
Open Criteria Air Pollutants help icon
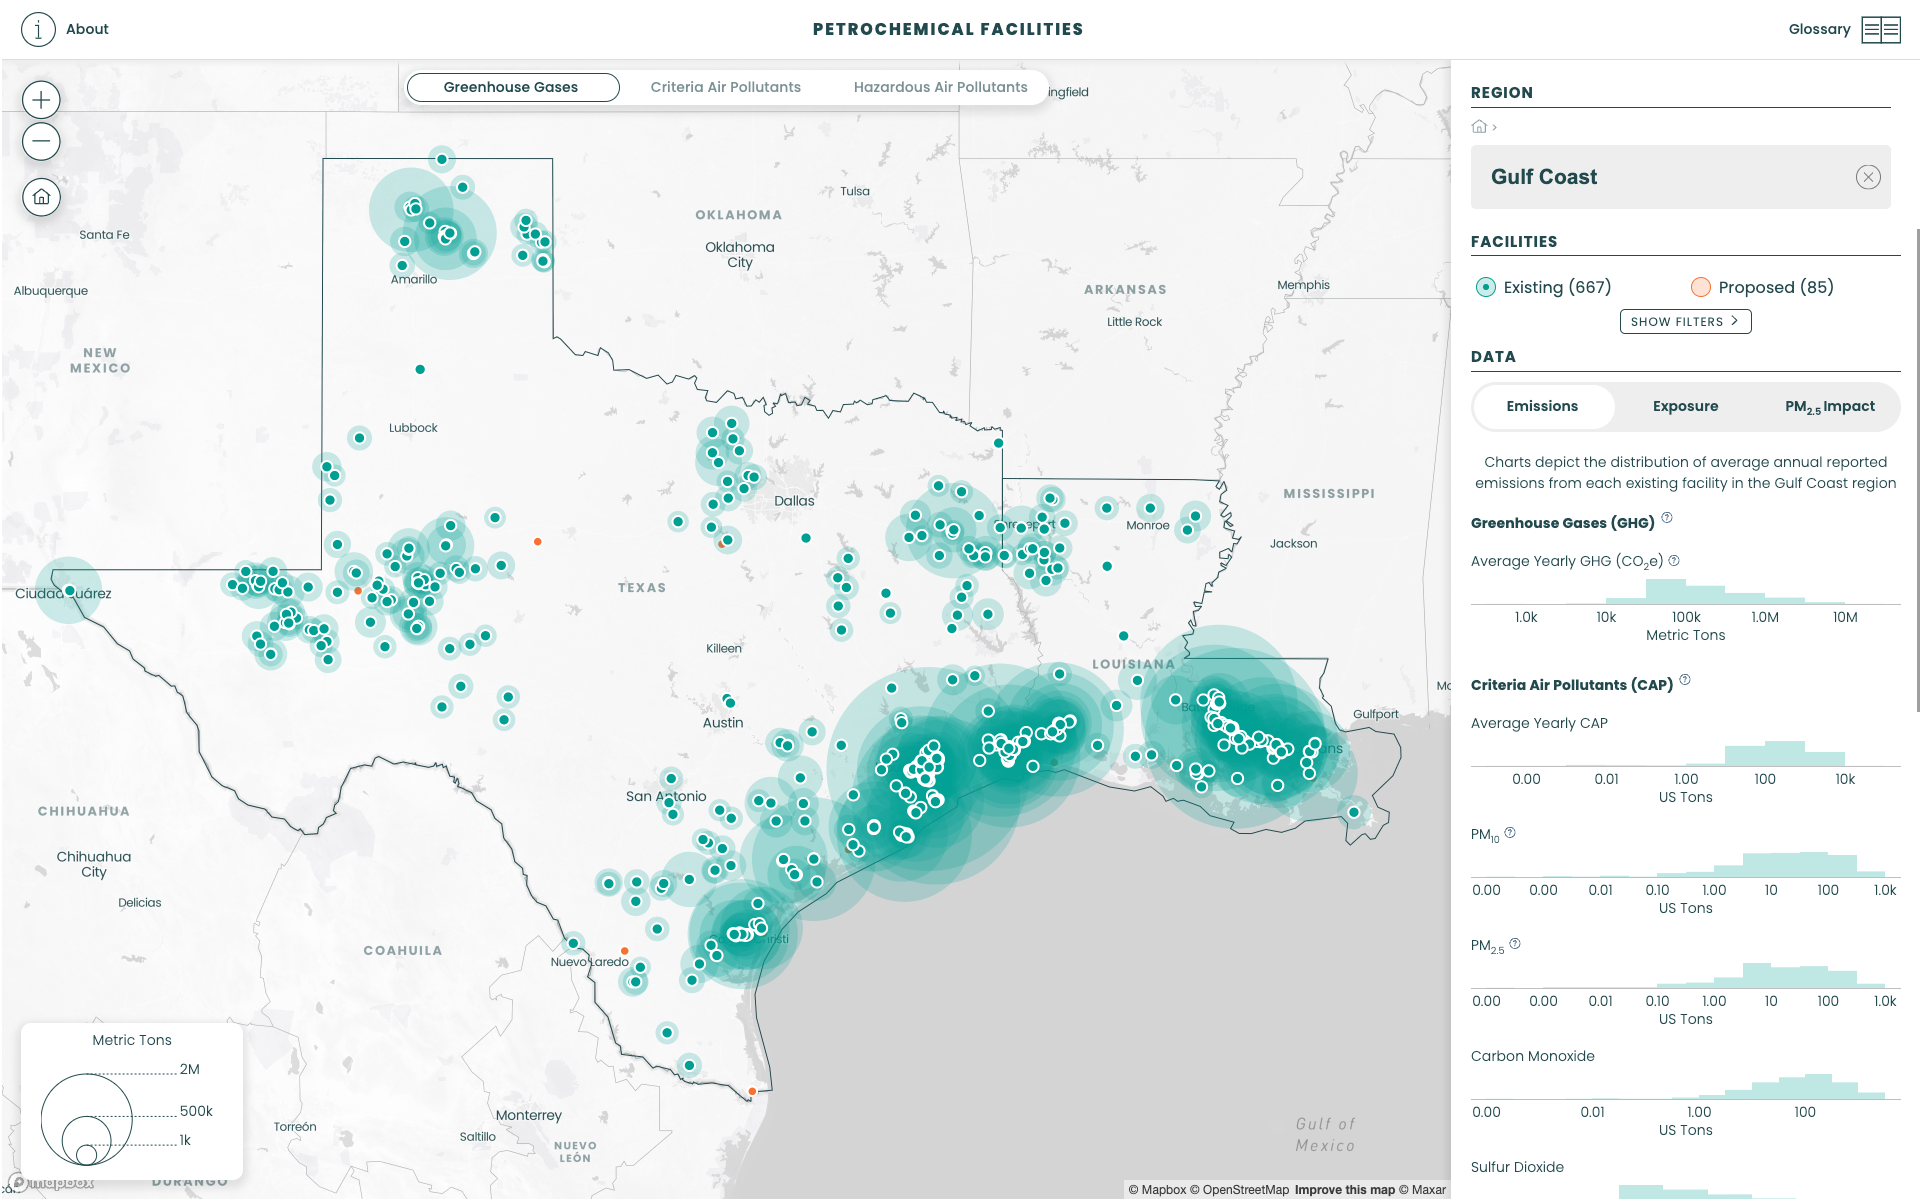tap(1685, 680)
